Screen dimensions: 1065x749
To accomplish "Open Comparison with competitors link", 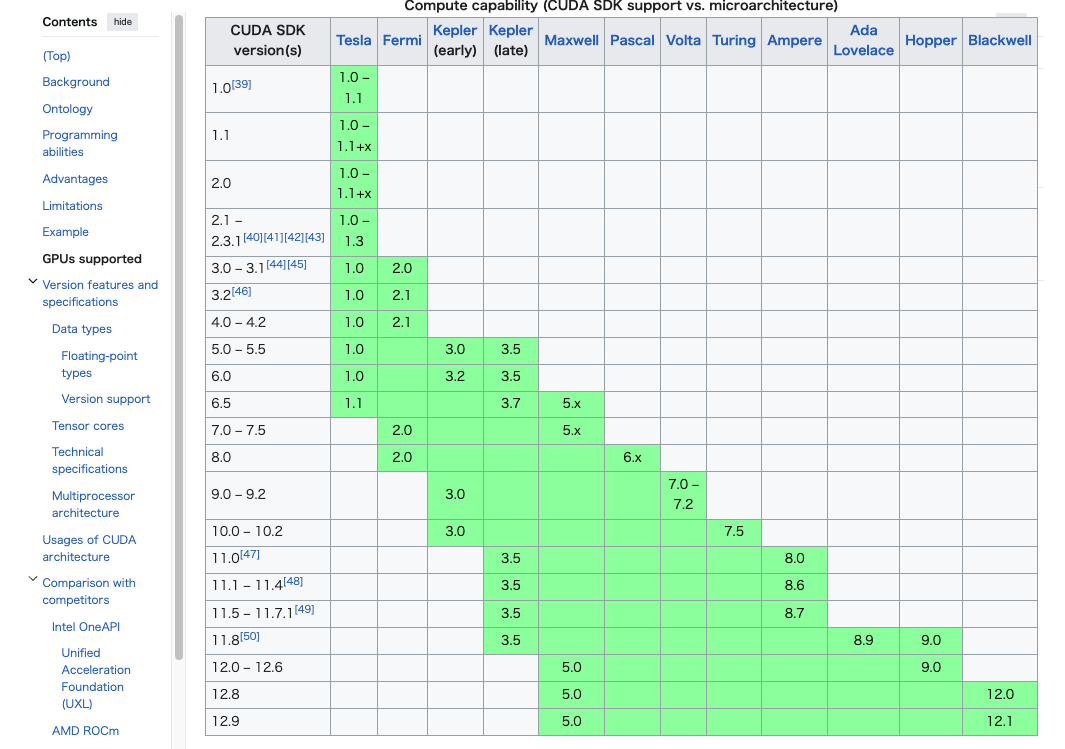I will coord(88,591).
